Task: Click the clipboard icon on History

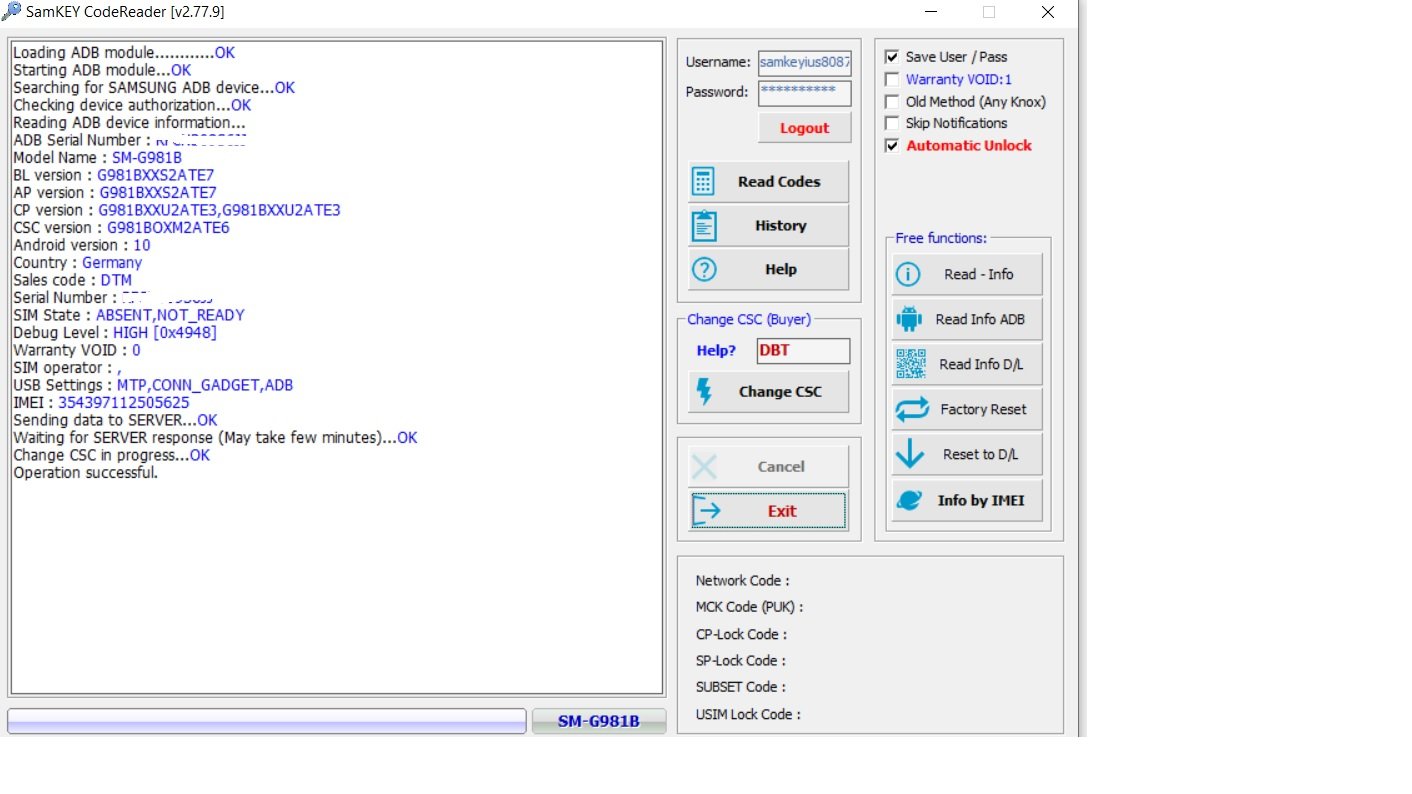Action: [704, 226]
